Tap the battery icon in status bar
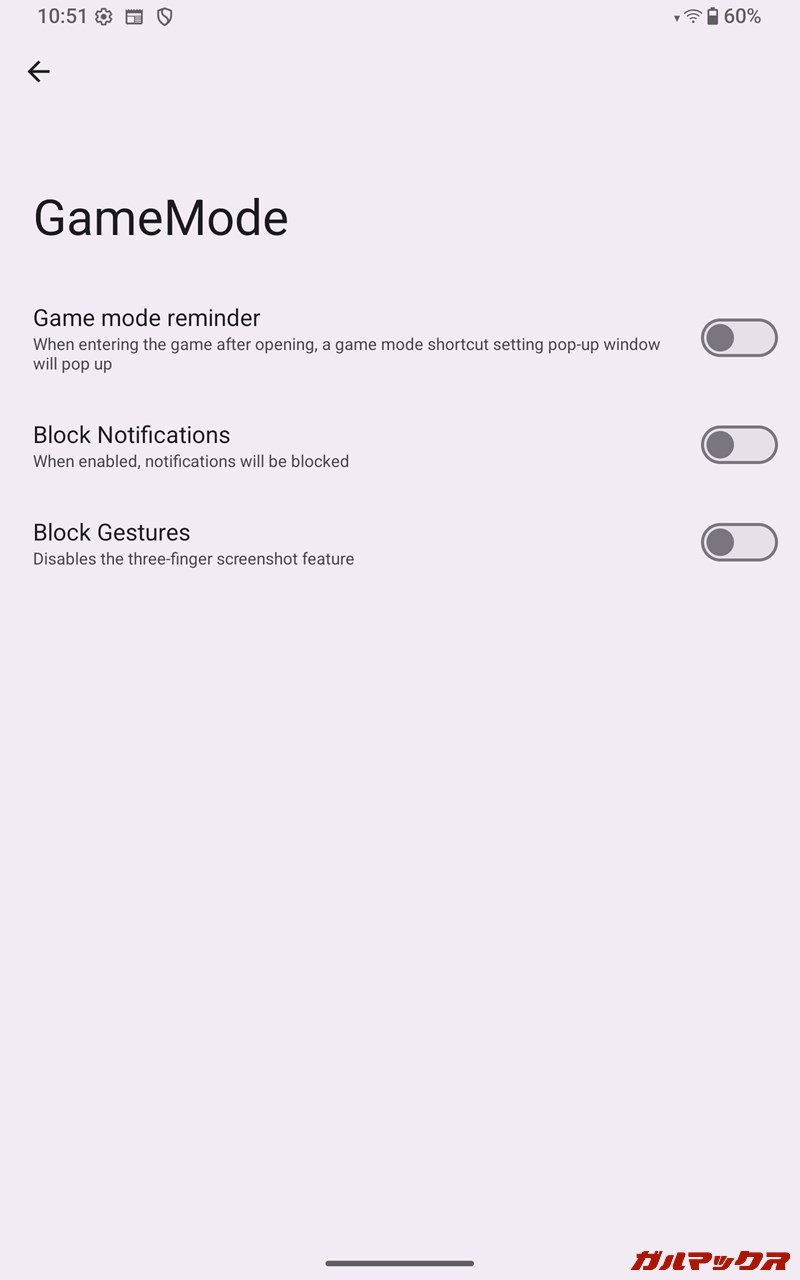The width and height of the screenshot is (800, 1280). point(713,17)
